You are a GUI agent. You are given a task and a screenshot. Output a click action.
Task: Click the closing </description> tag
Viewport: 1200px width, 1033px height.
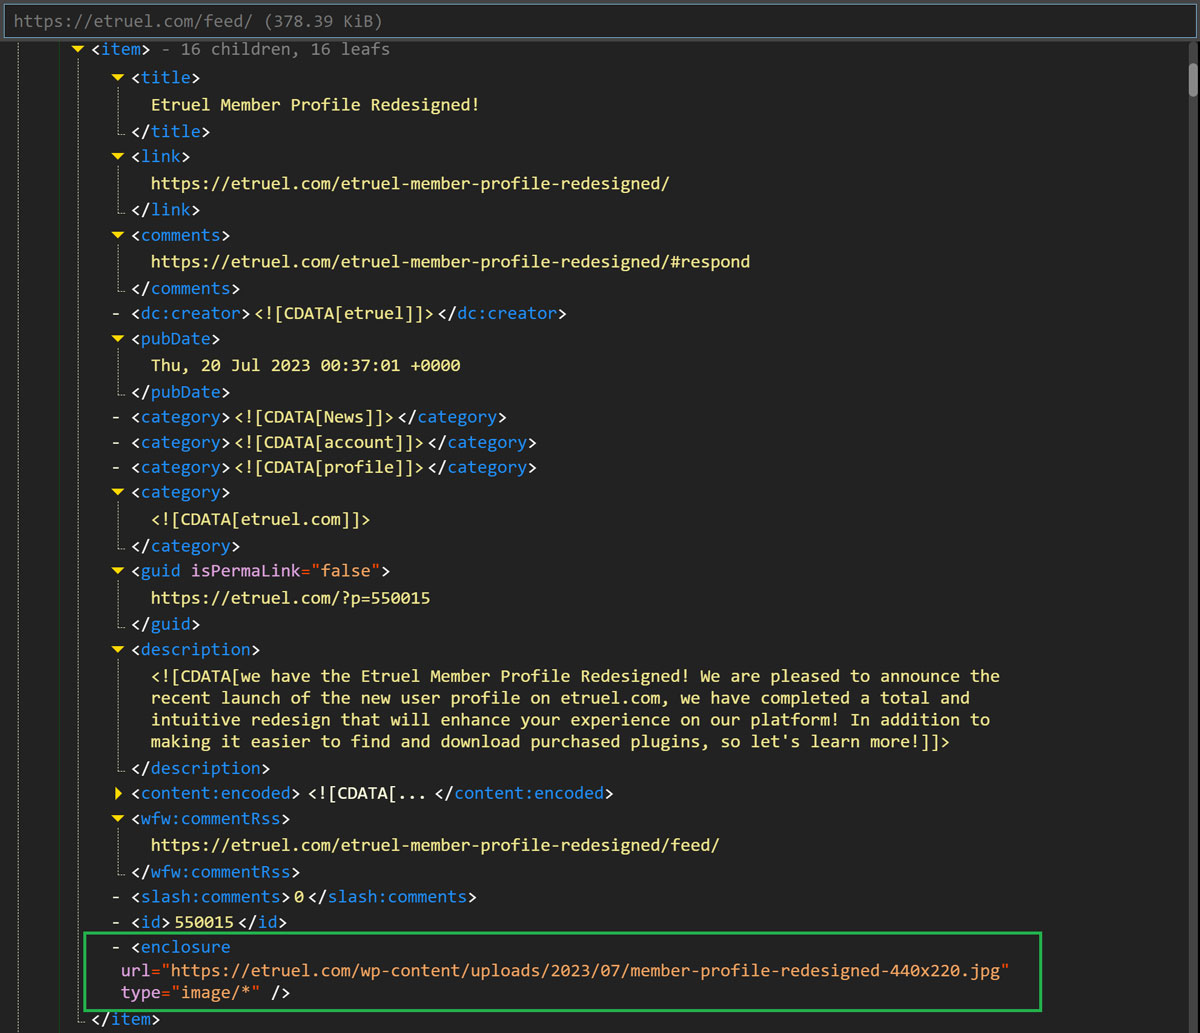coord(200,769)
